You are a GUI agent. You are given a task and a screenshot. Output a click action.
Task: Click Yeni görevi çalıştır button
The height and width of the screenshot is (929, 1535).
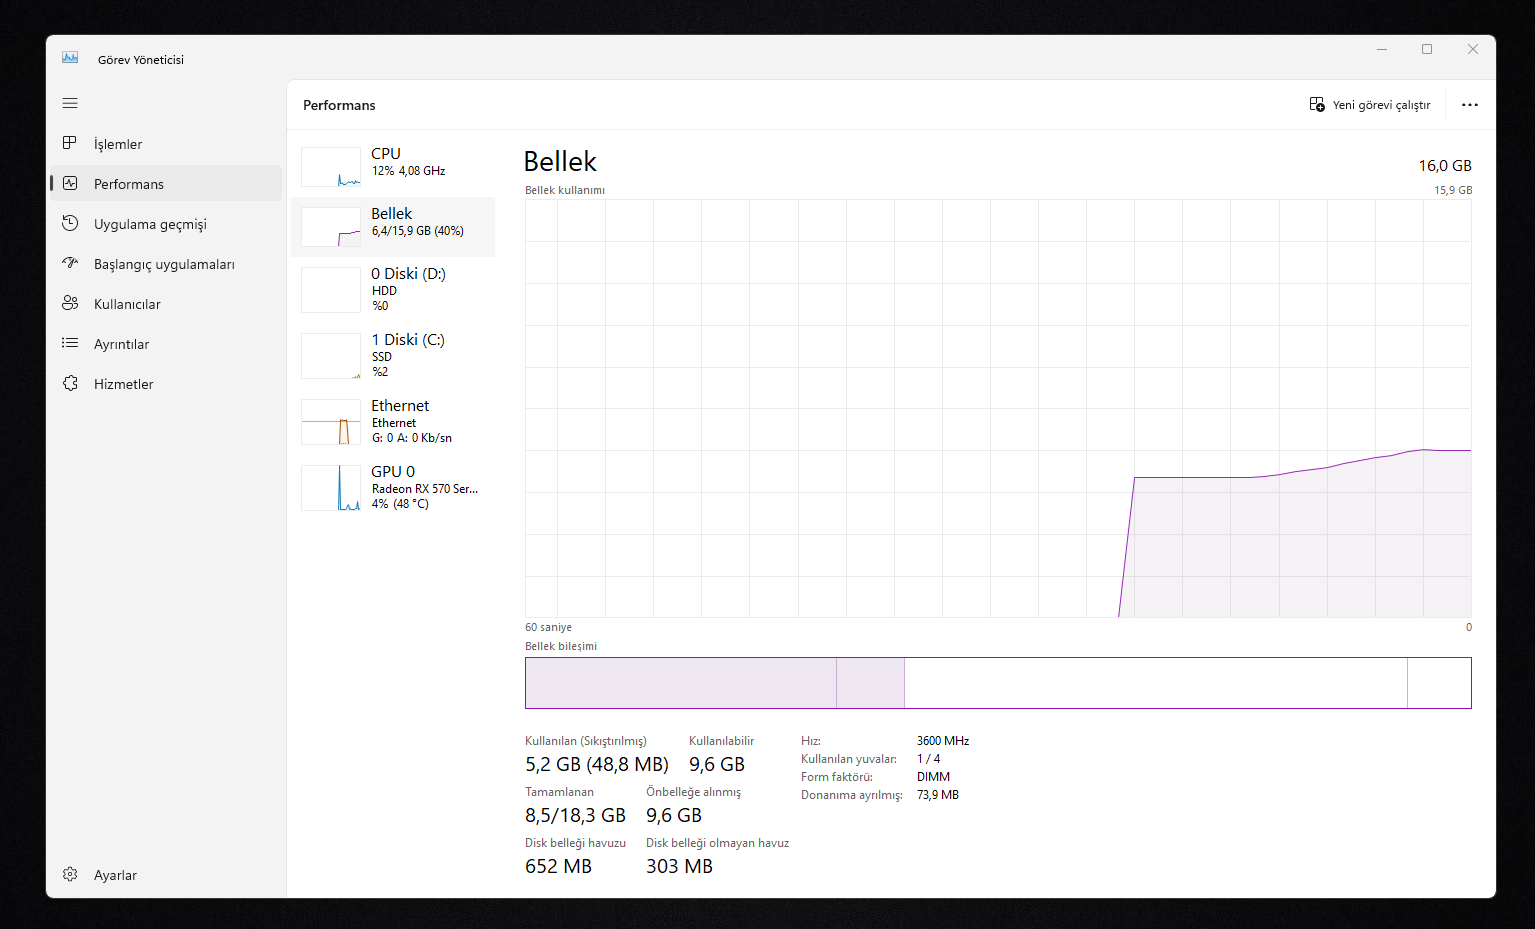coord(1370,105)
